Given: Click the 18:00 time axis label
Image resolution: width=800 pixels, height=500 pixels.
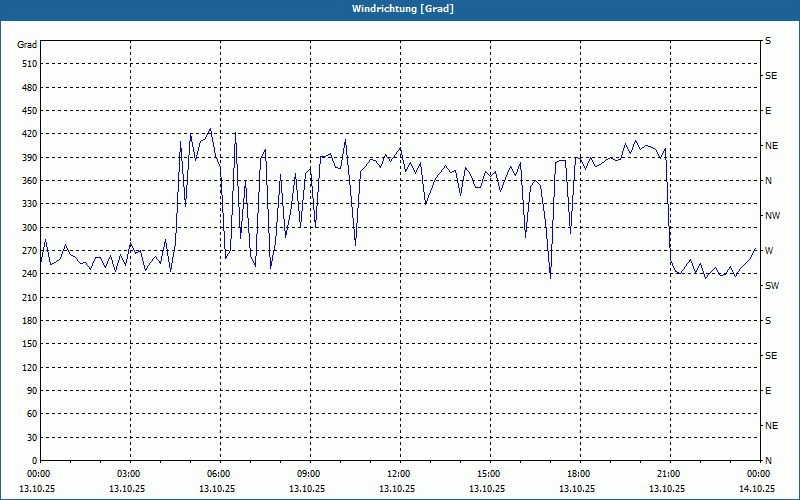Looking at the screenshot, I should click(580, 474).
